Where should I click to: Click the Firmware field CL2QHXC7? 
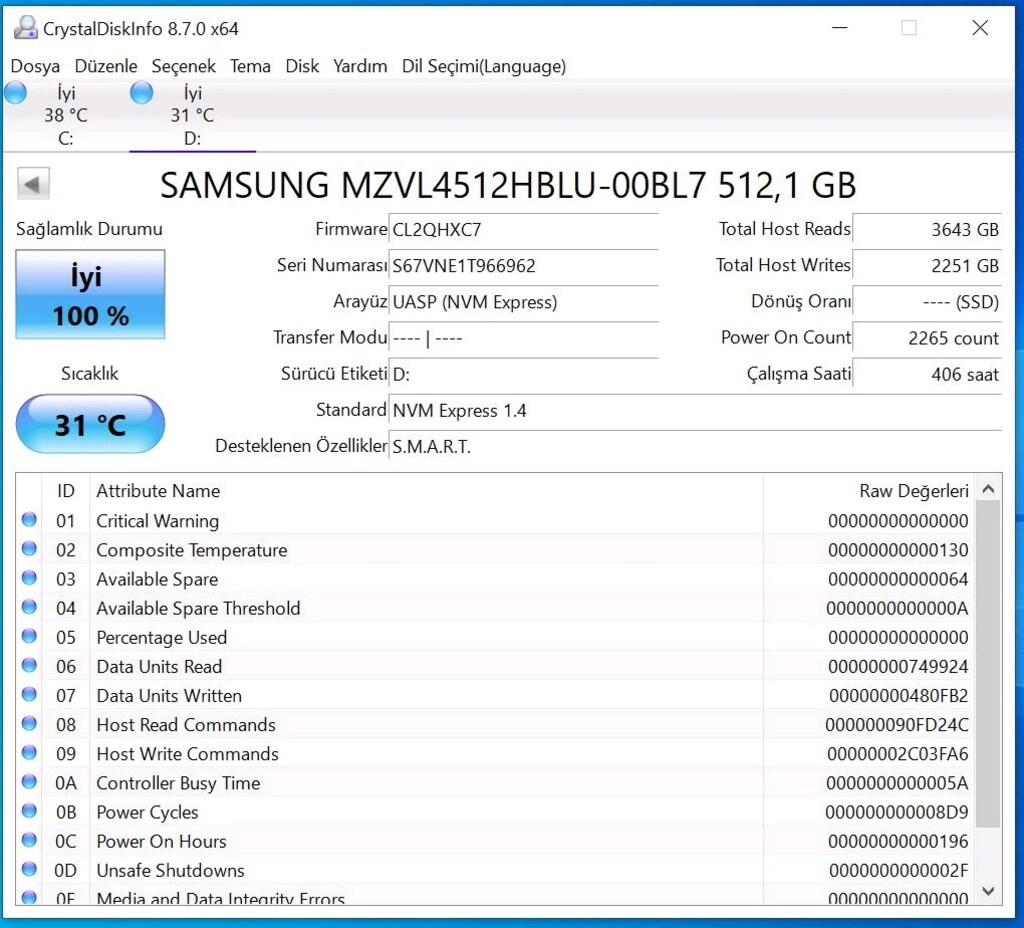click(x=523, y=230)
